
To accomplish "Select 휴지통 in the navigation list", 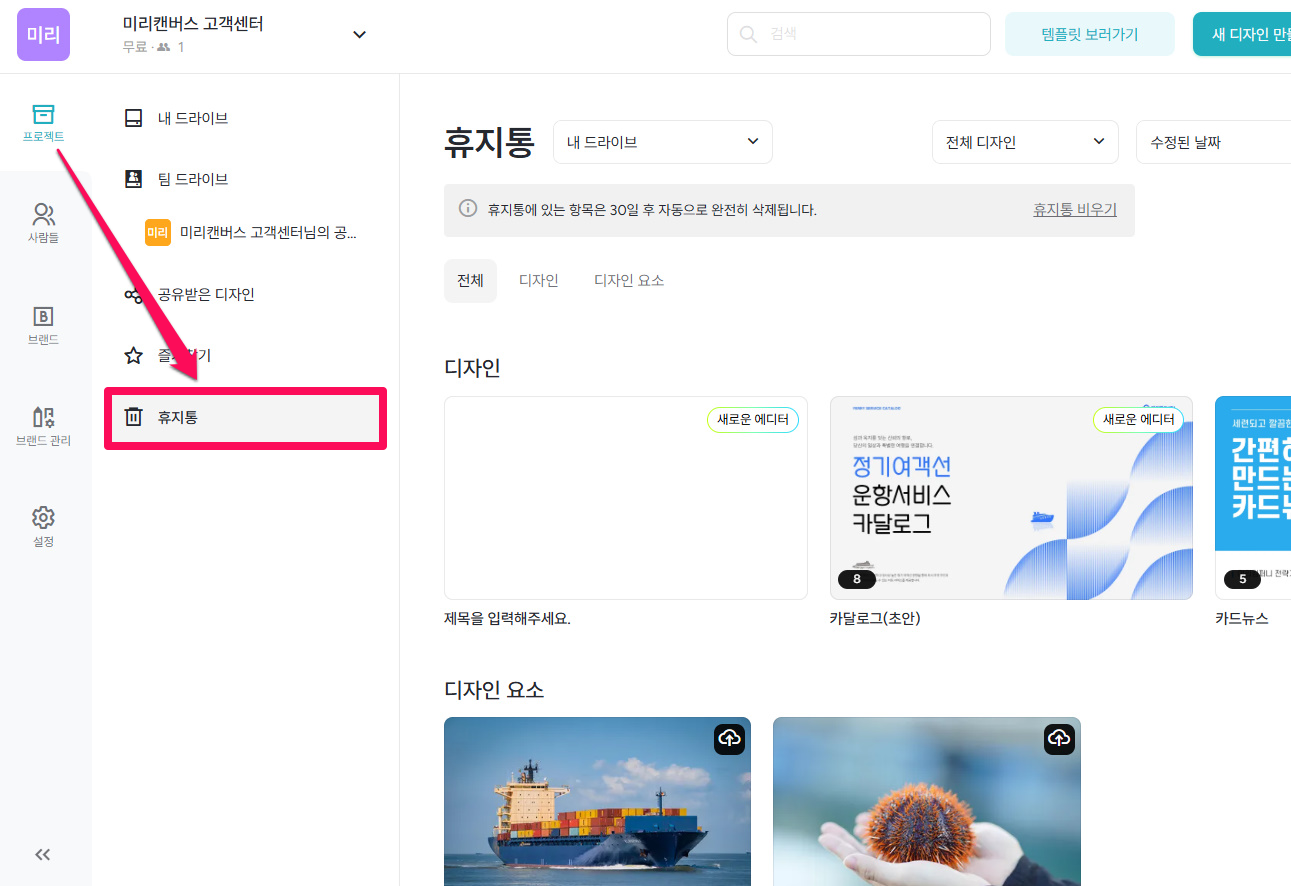I will [x=245, y=417].
